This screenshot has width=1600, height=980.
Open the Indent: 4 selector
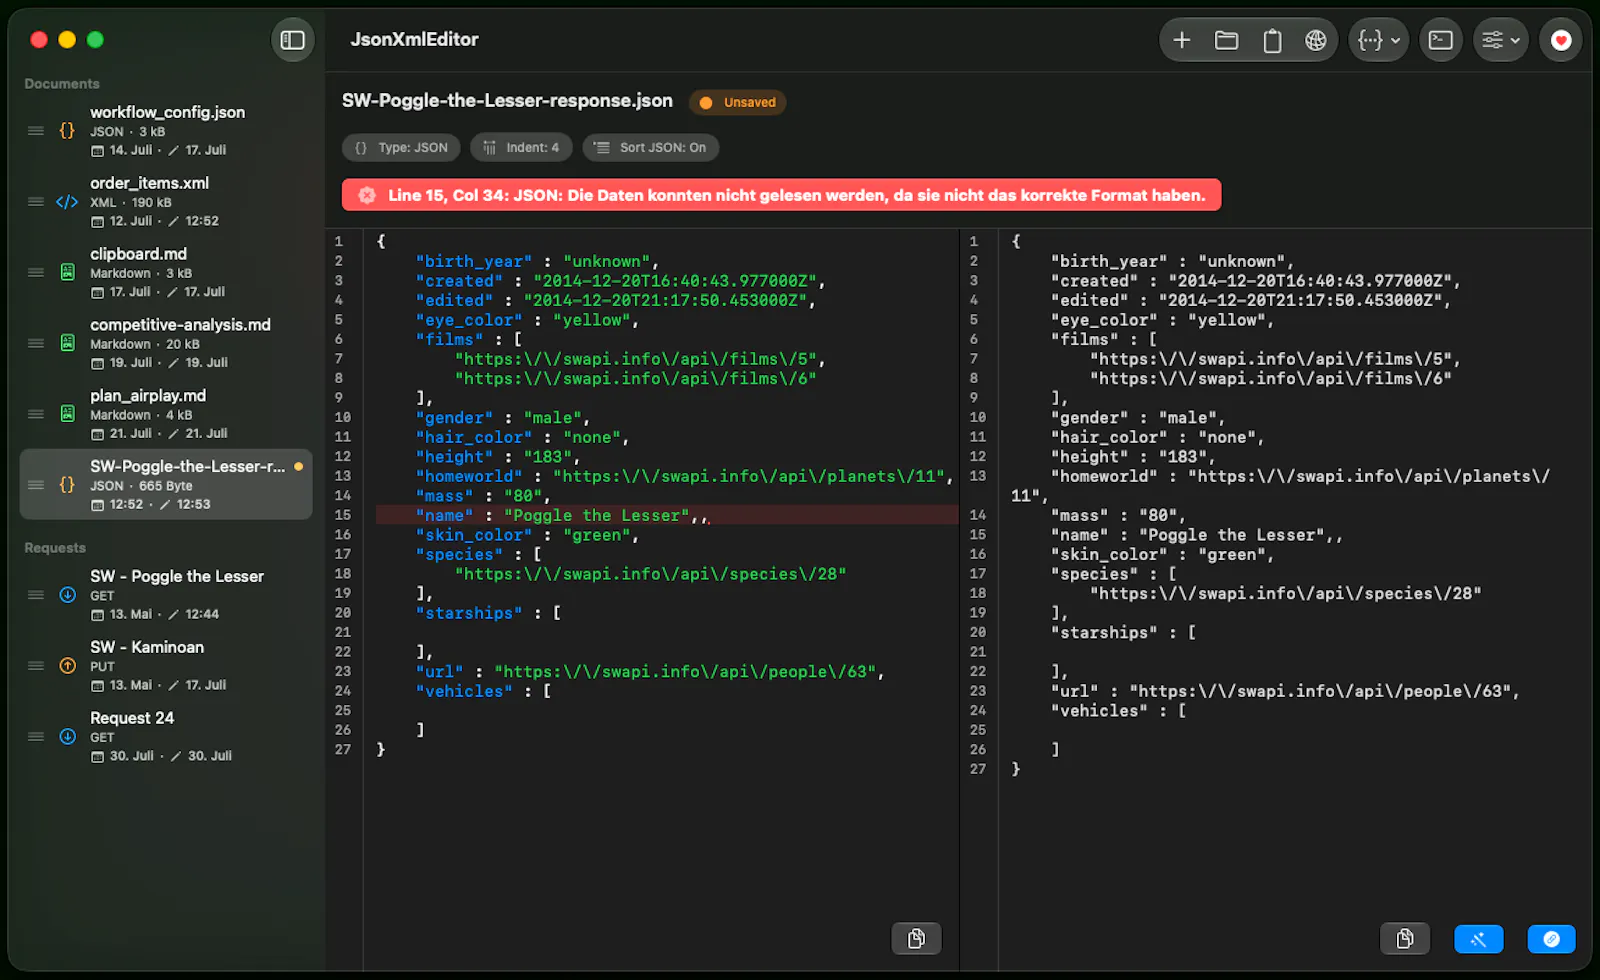521,147
